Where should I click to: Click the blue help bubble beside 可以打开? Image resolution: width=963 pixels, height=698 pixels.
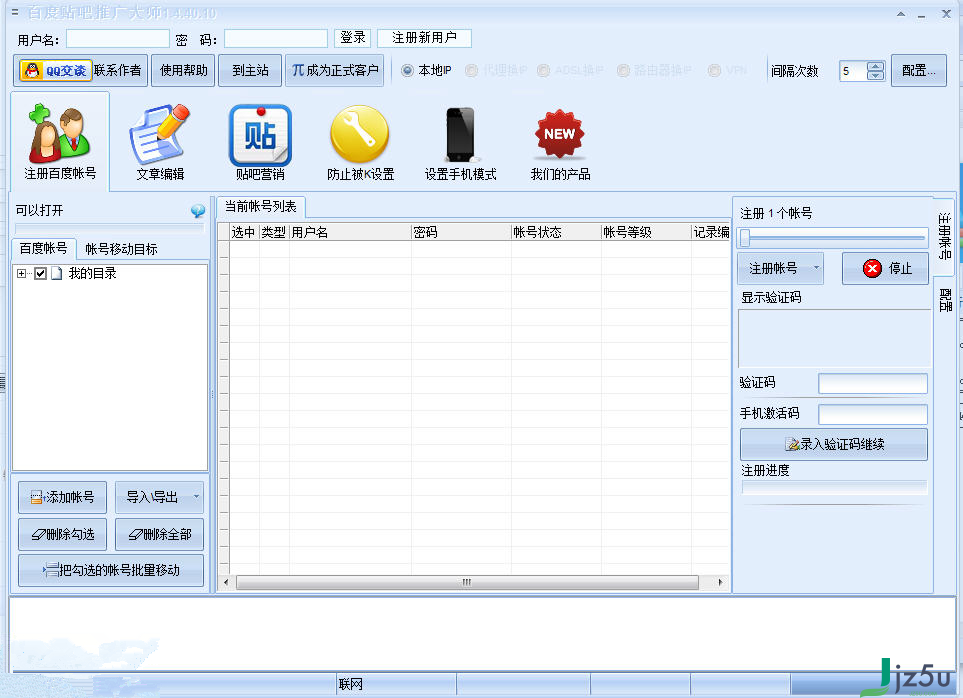click(198, 211)
